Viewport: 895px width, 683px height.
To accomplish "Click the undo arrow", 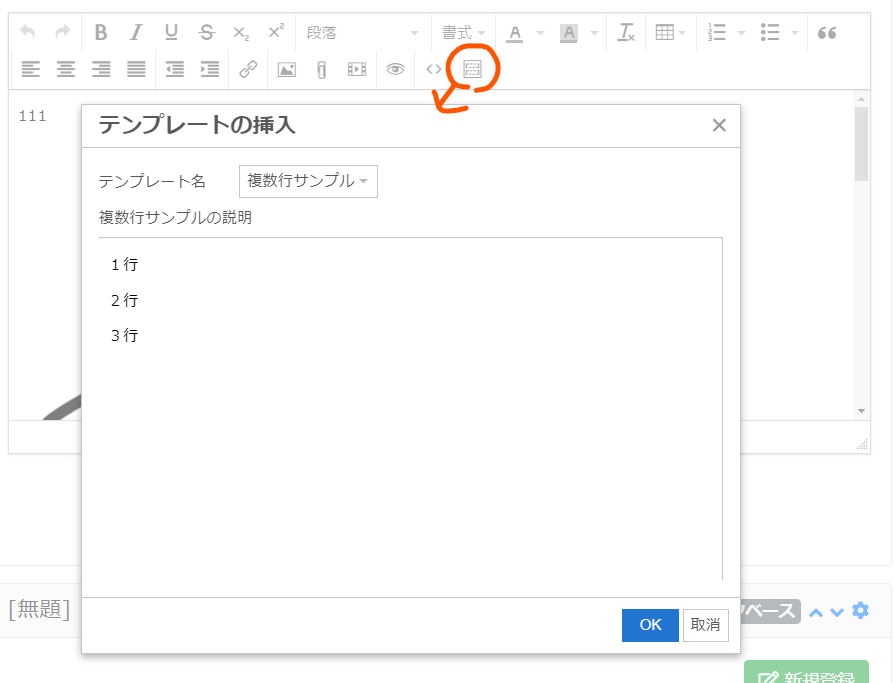I will (28, 32).
